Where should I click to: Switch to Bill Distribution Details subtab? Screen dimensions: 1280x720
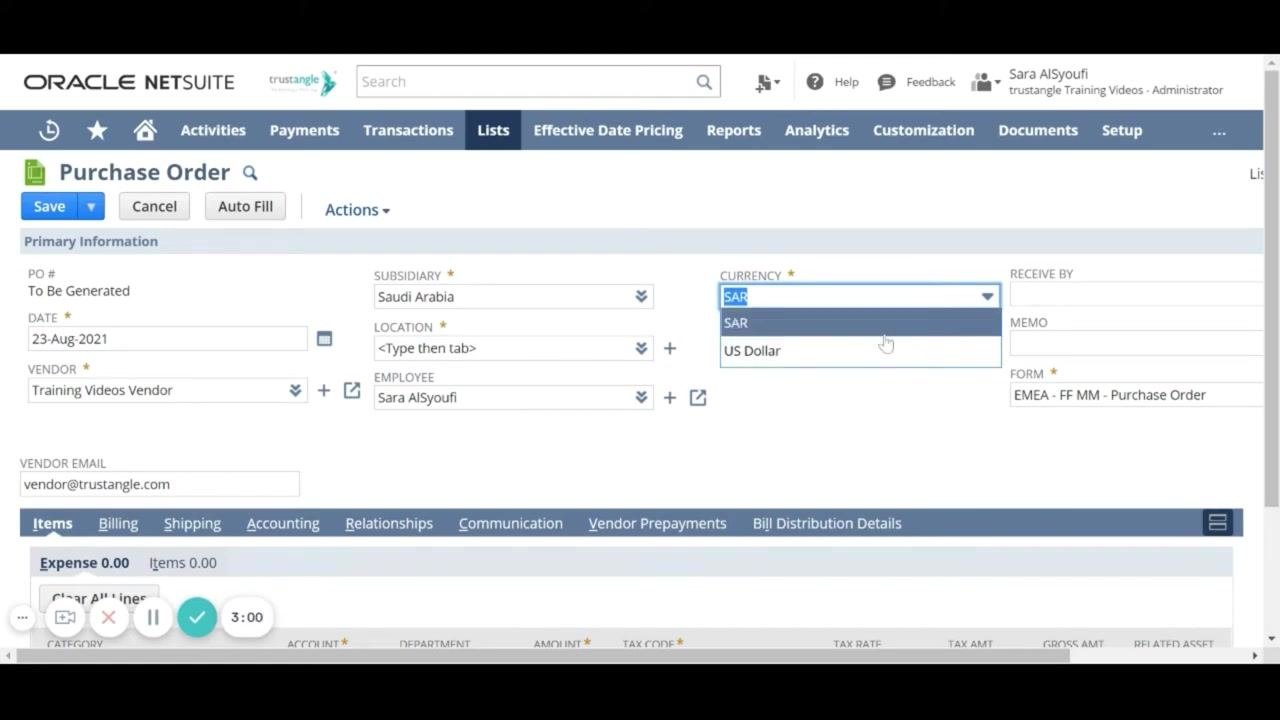click(x=827, y=523)
